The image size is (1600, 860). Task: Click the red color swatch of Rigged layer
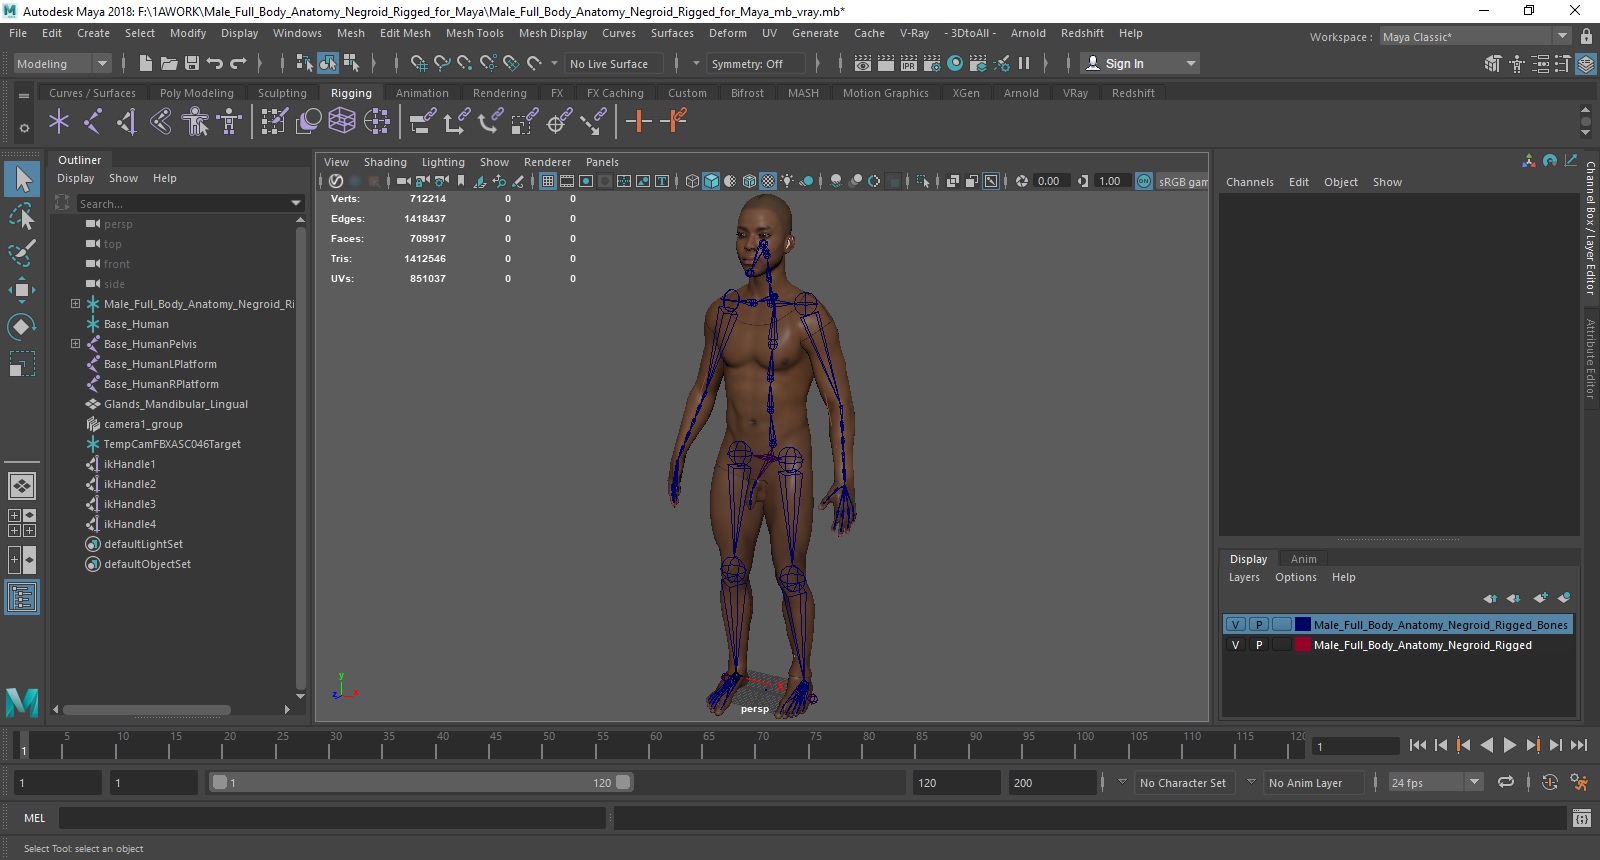click(x=1303, y=645)
